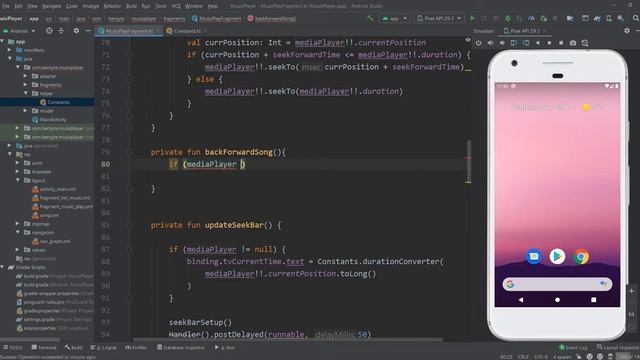Image resolution: width=640 pixels, height=360 pixels.
Task: Expand the mipmap folder
Action: tap(18, 224)
